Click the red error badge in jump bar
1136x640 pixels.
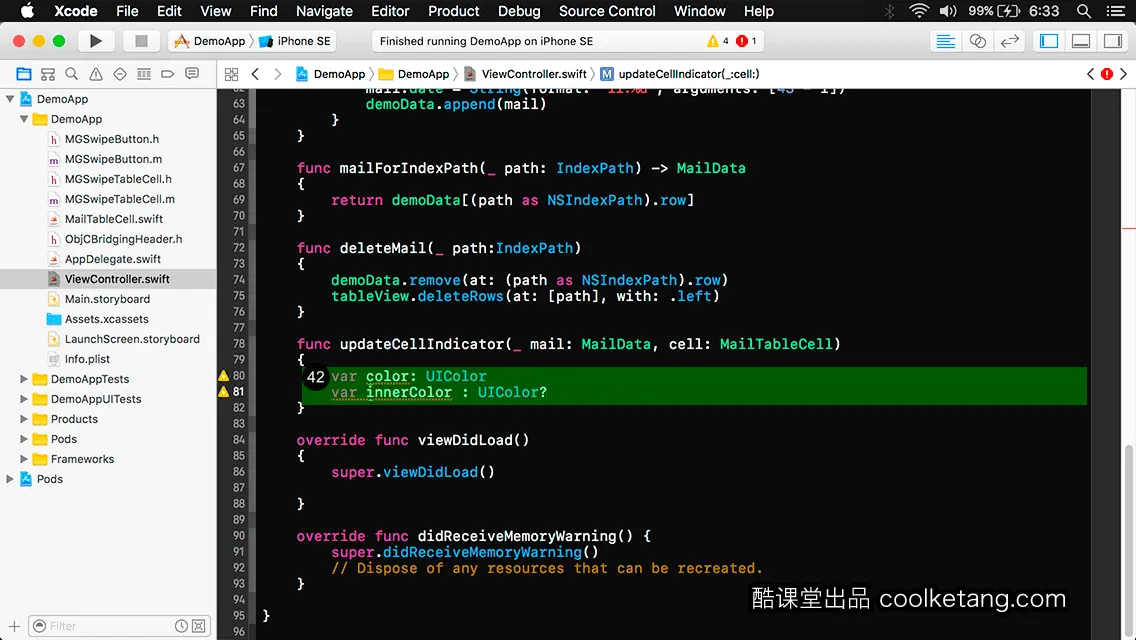1107,74
